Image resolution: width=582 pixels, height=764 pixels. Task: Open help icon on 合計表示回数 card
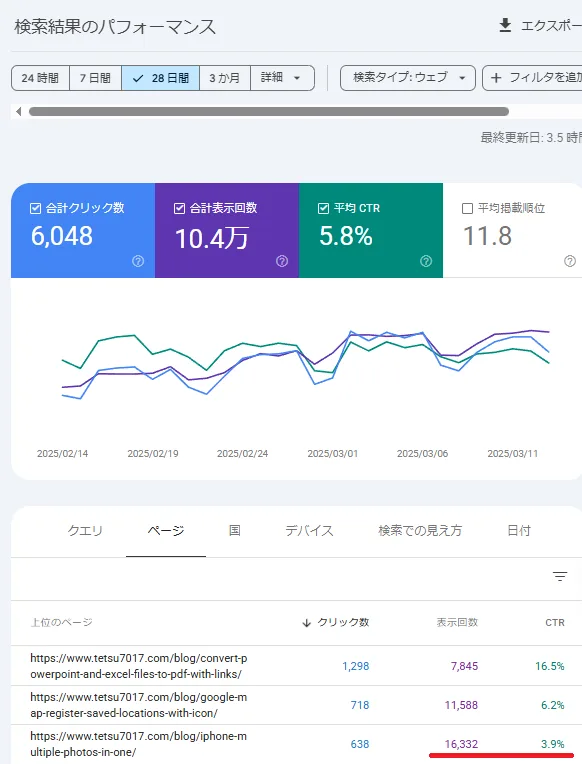tap(282, 262)
